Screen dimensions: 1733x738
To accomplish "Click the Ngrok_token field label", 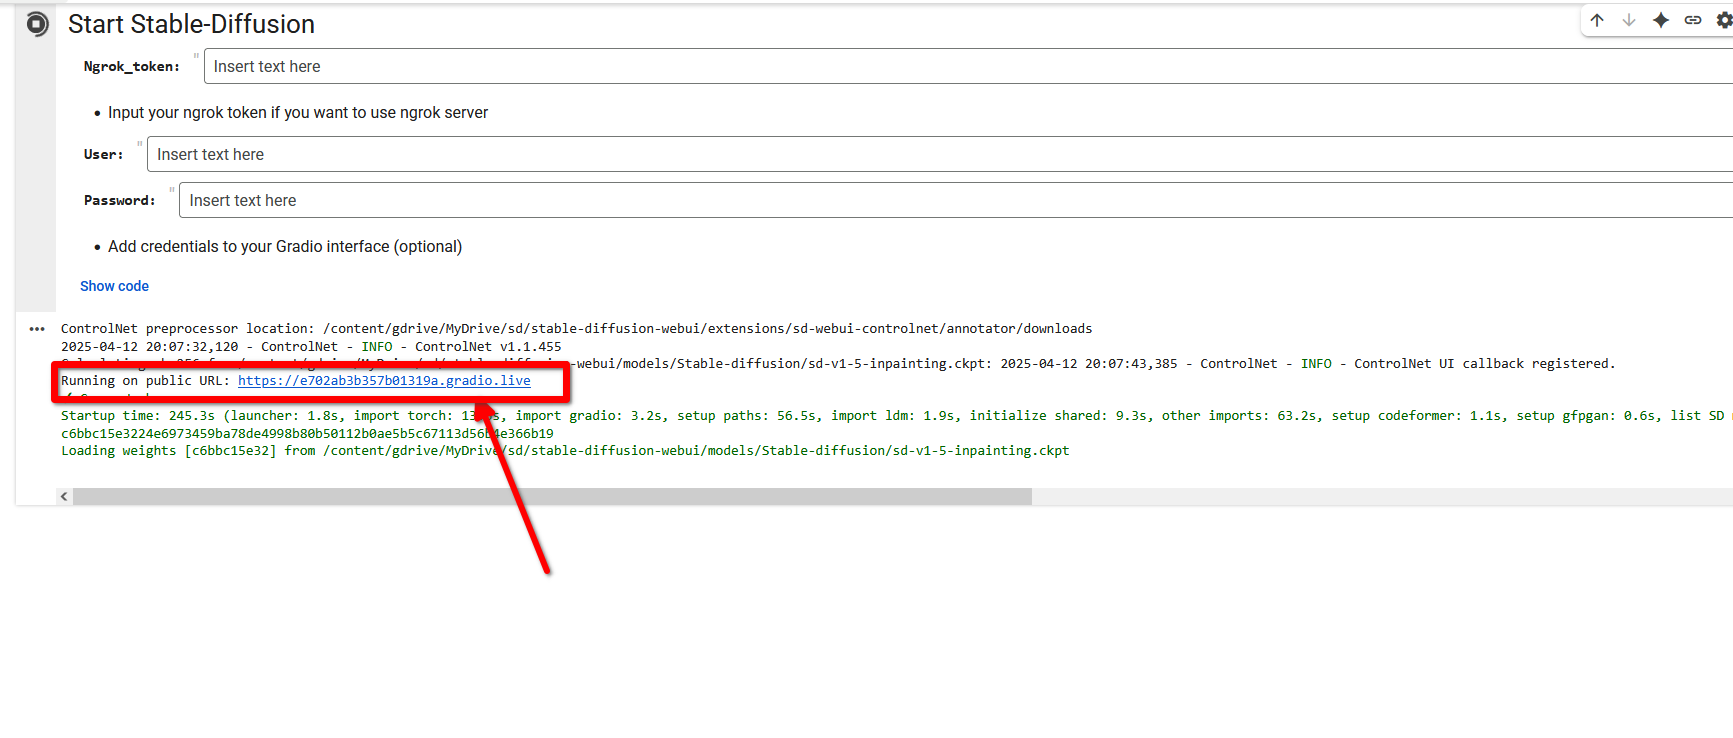I will [x=131, y=67].
